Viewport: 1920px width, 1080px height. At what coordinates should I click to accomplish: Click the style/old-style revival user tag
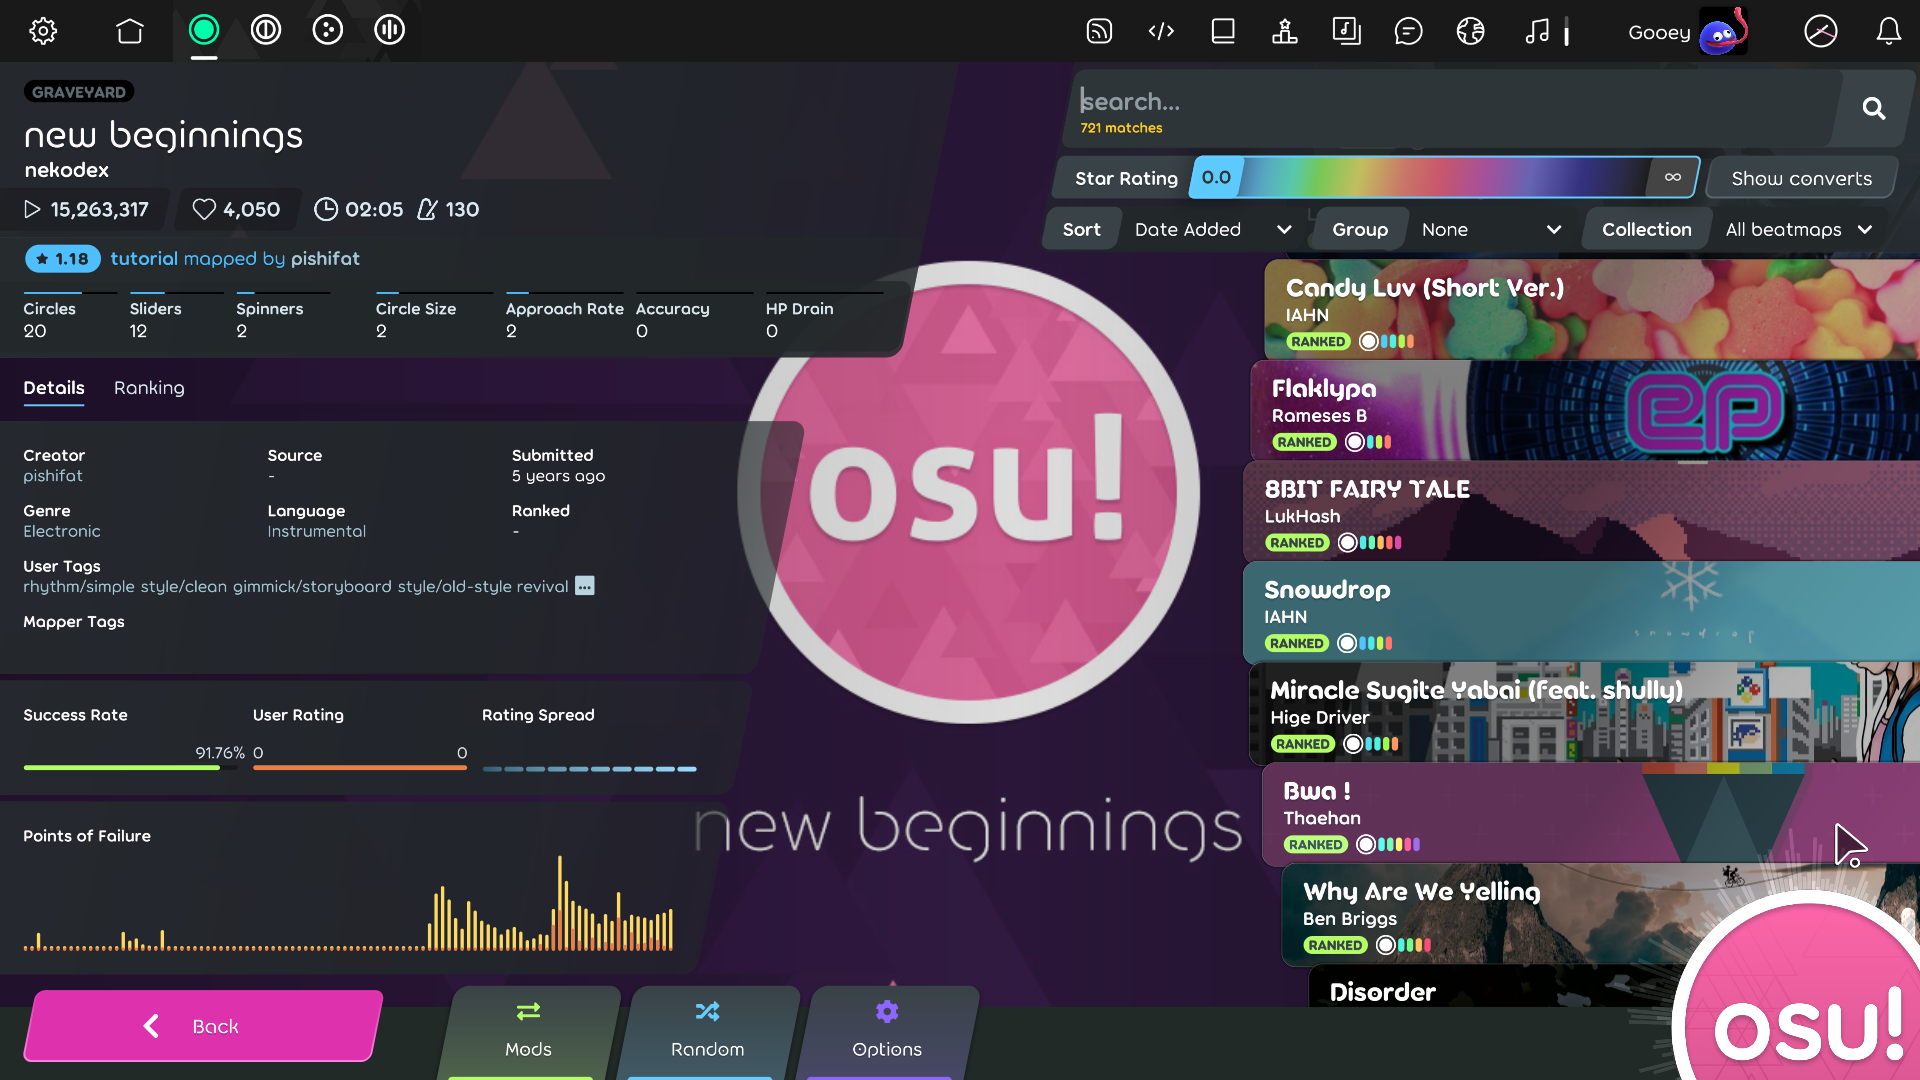pyautogui.click(x=483, y=587)
